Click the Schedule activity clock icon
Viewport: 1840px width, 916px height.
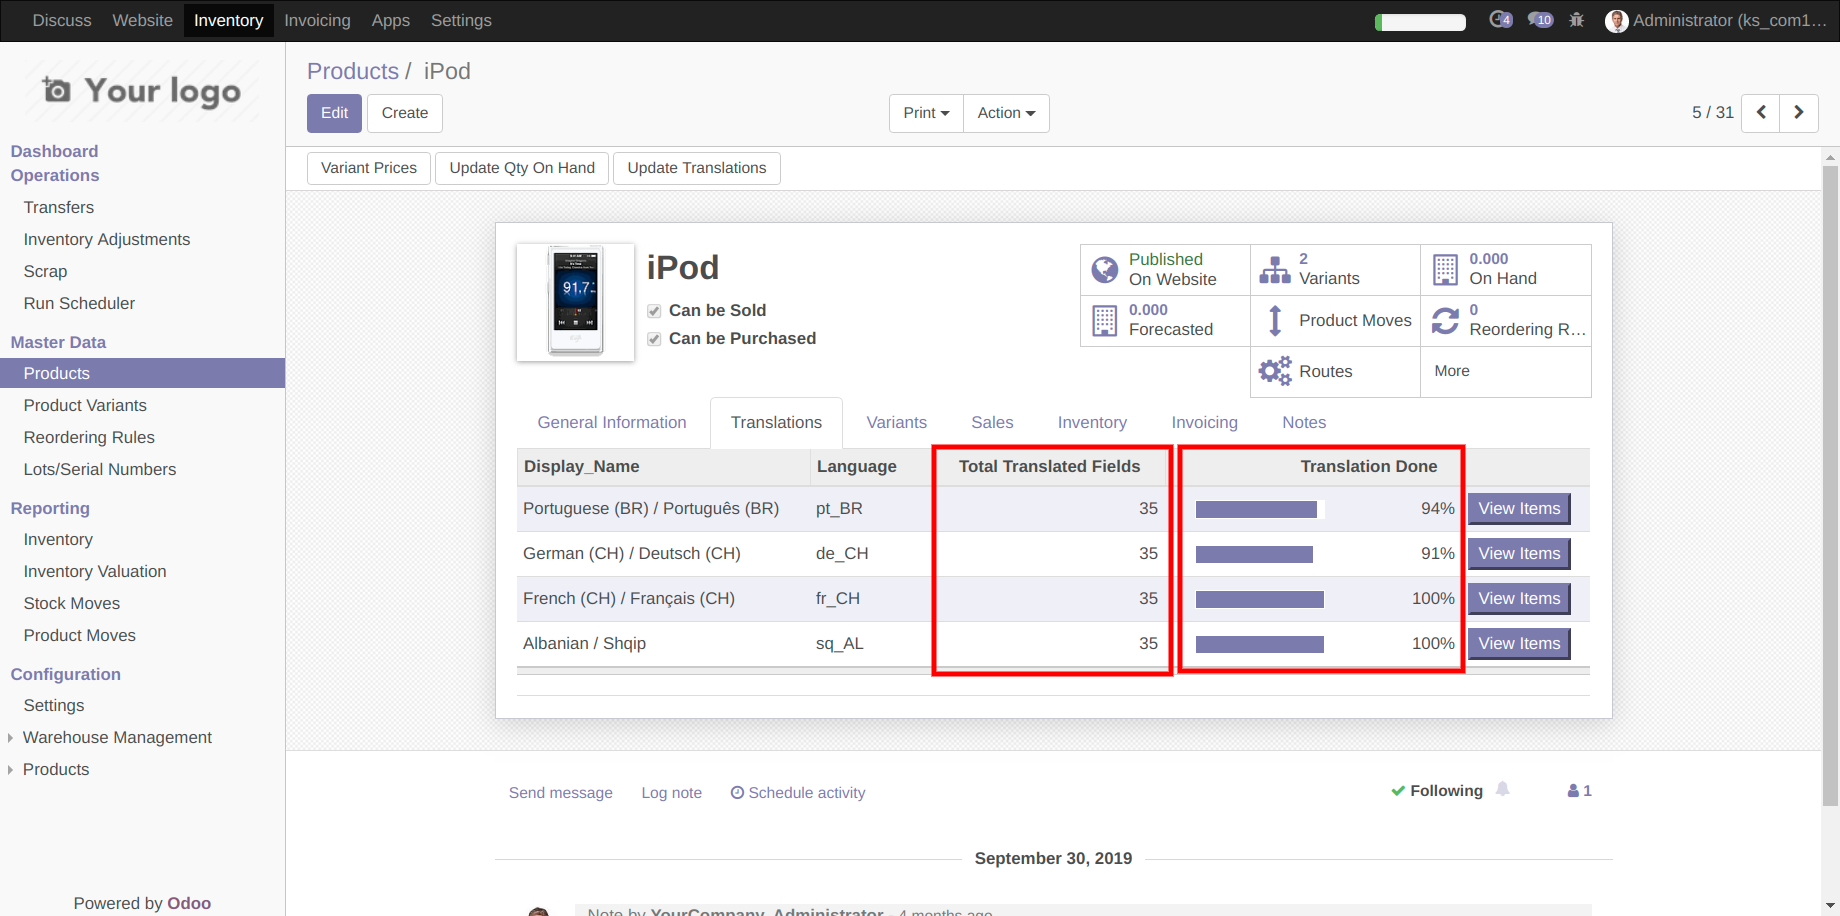point(737,793)
